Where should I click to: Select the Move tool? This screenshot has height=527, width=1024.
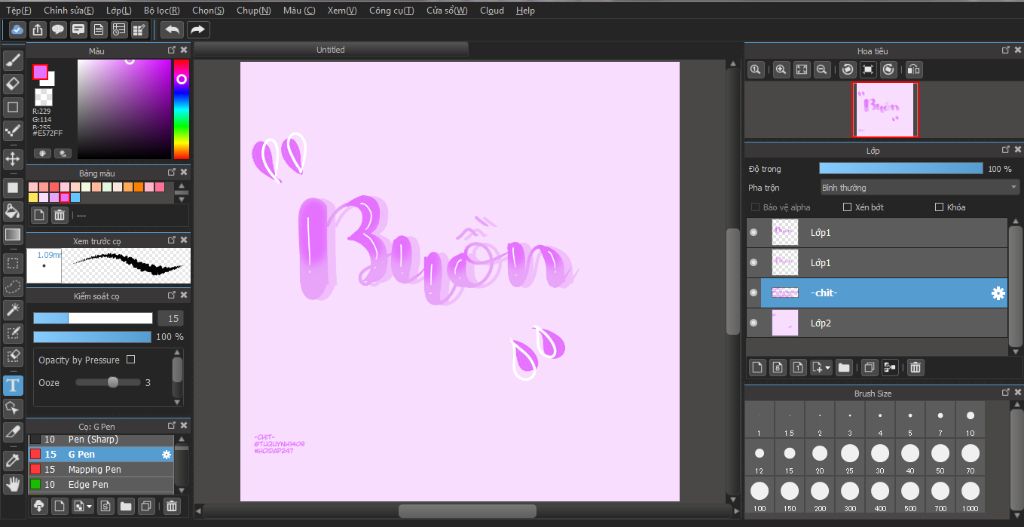tap(12, 159)
